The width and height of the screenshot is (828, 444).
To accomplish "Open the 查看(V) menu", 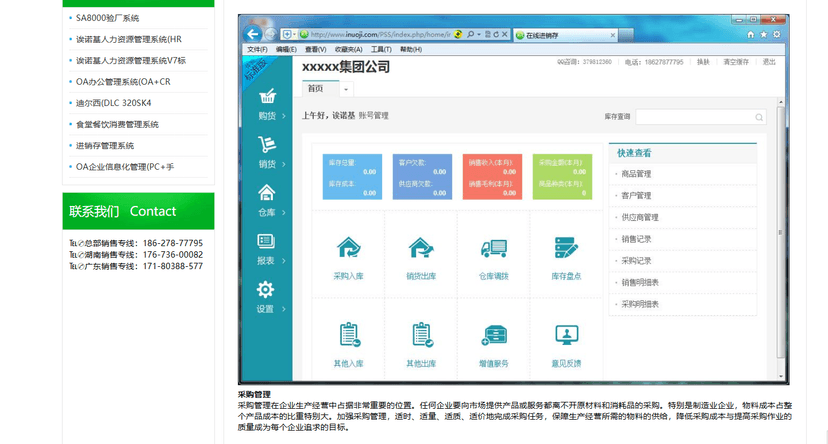I will point(315,49).
